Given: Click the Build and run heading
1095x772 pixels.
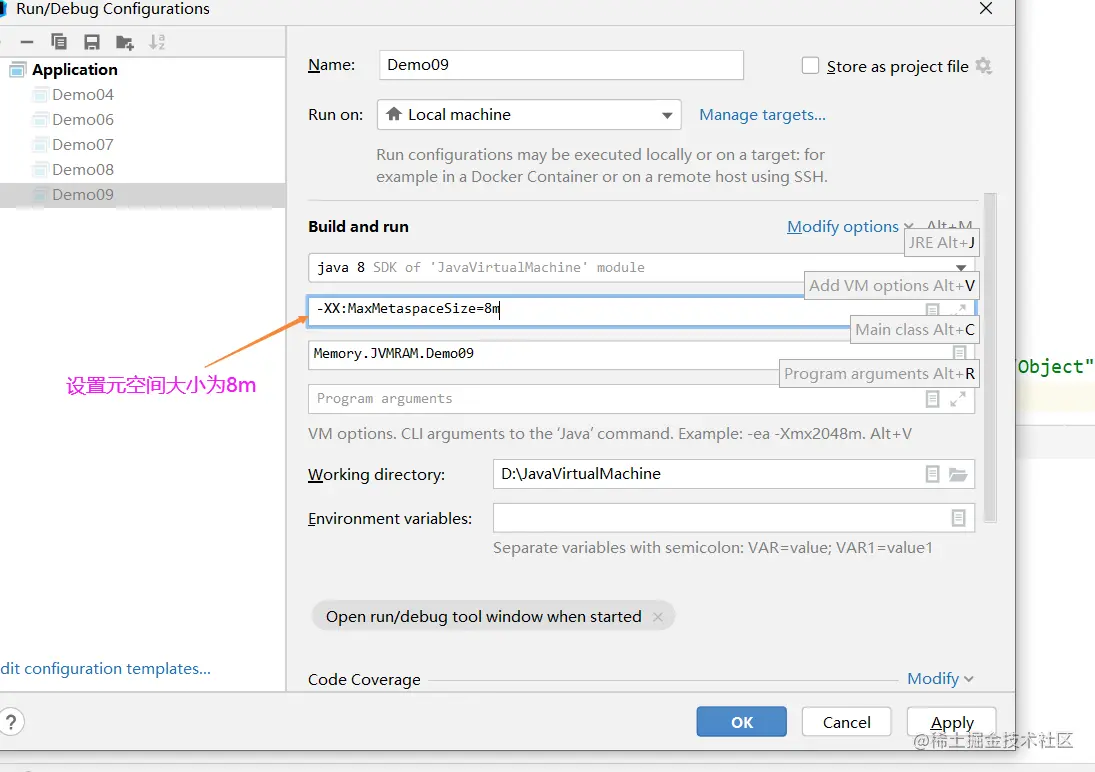Looking at the screenshot, I should [x=358, y=226].
